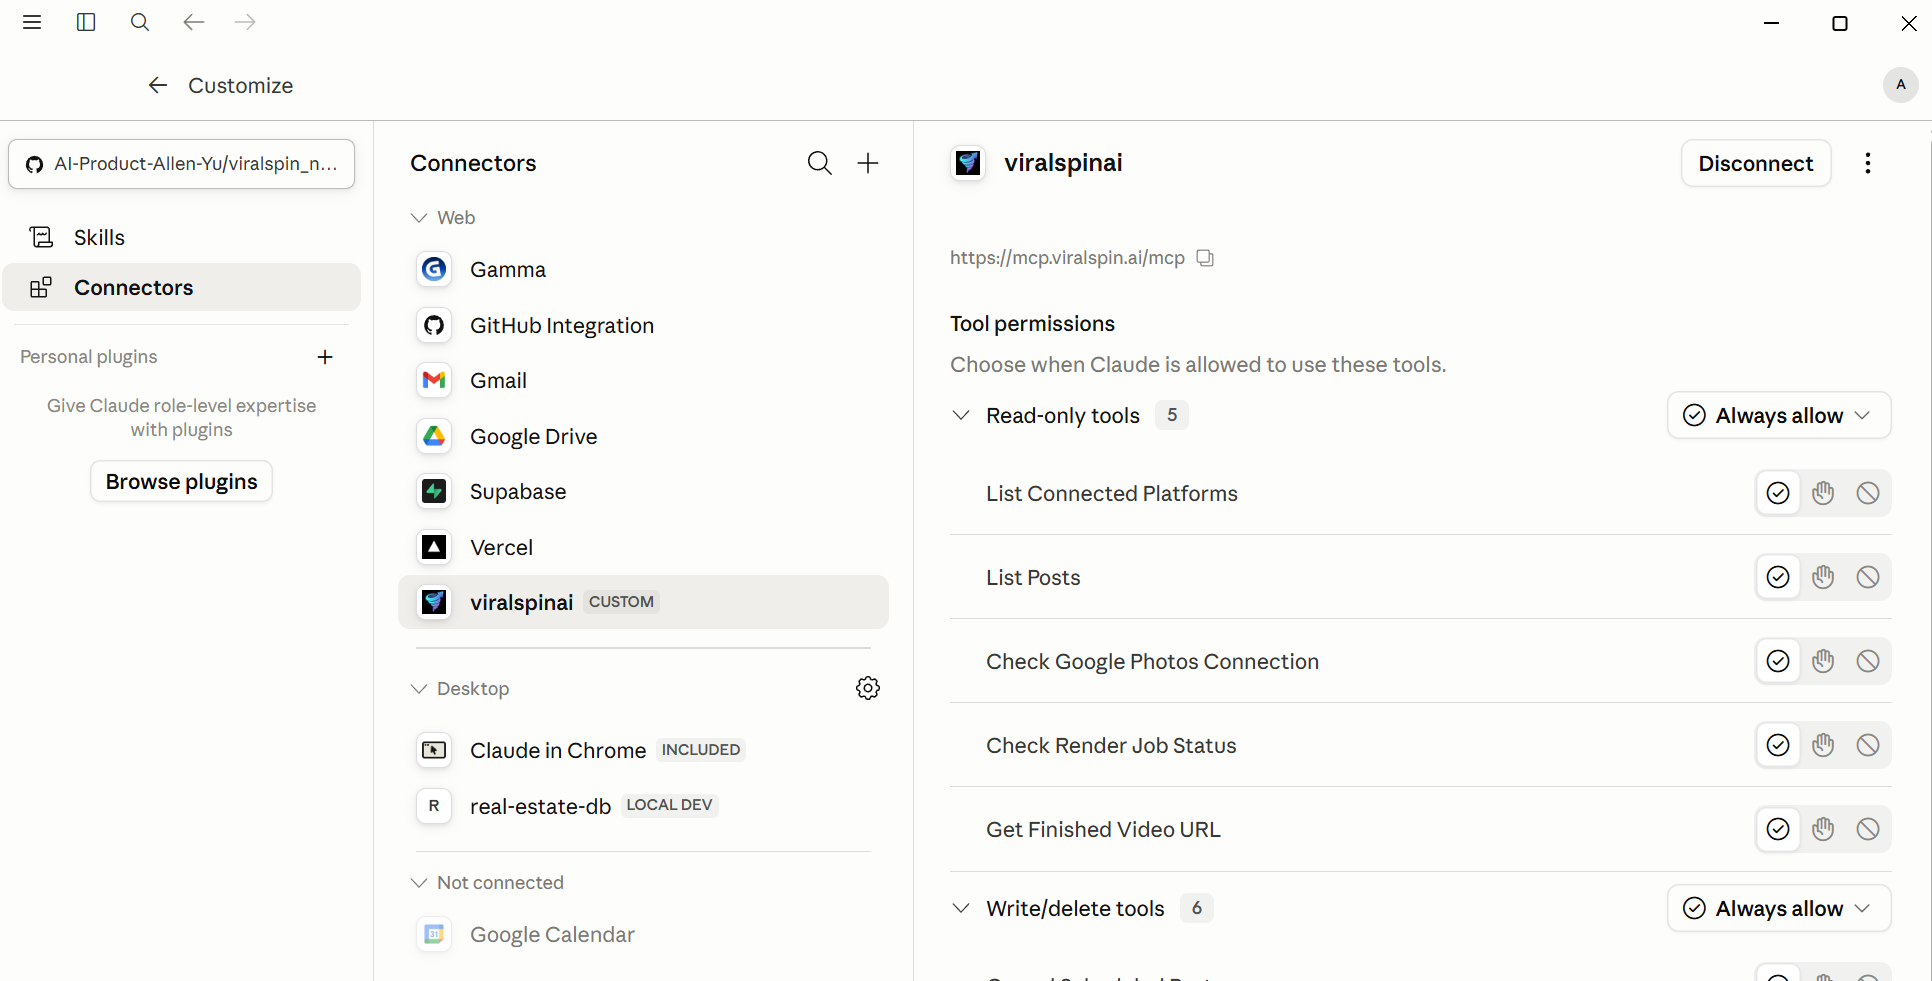The height and width of the screenshot is (981, 1932).
Task: Select the Gamma connector
Action: click(643, 269)
